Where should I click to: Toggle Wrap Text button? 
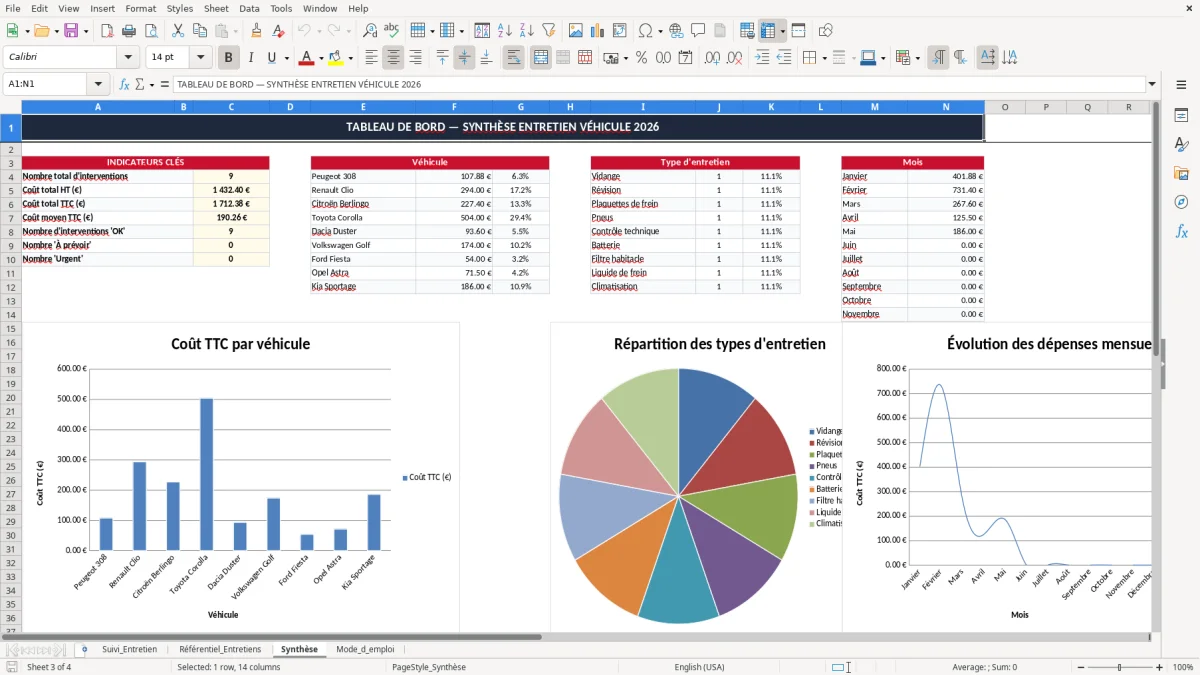pos(513,58)
